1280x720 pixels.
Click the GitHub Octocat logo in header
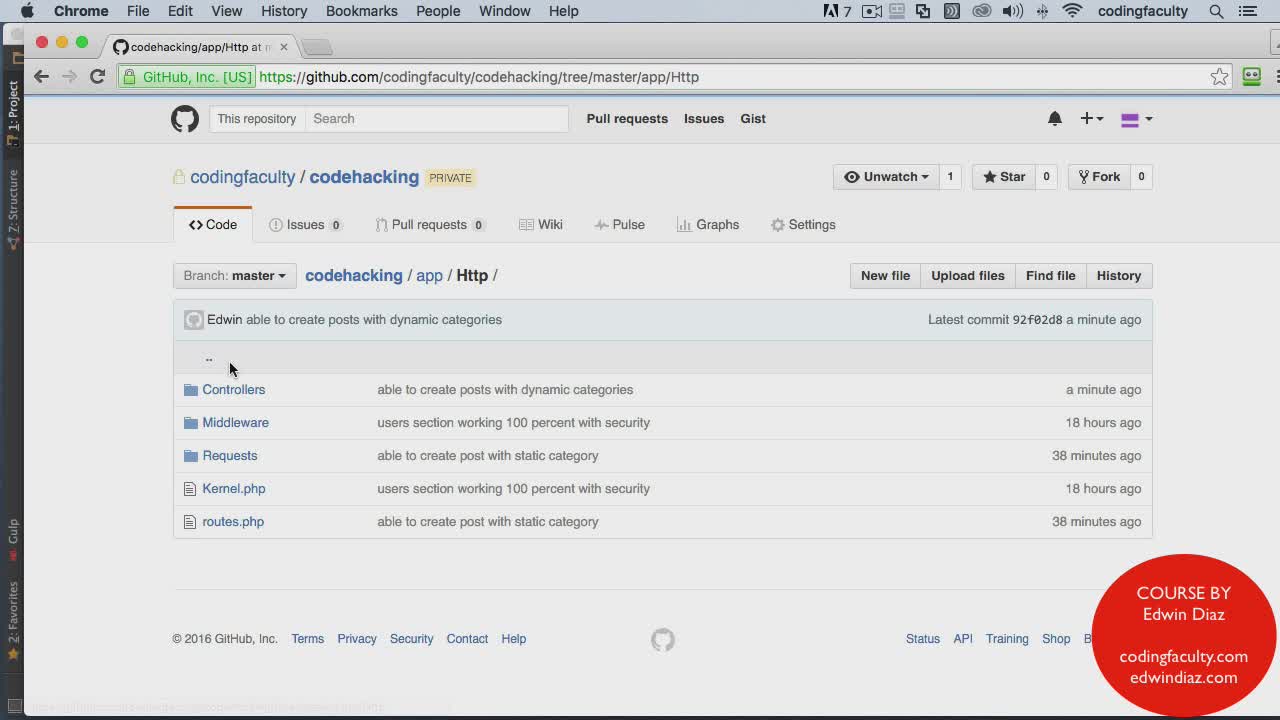tap(185, 119)
